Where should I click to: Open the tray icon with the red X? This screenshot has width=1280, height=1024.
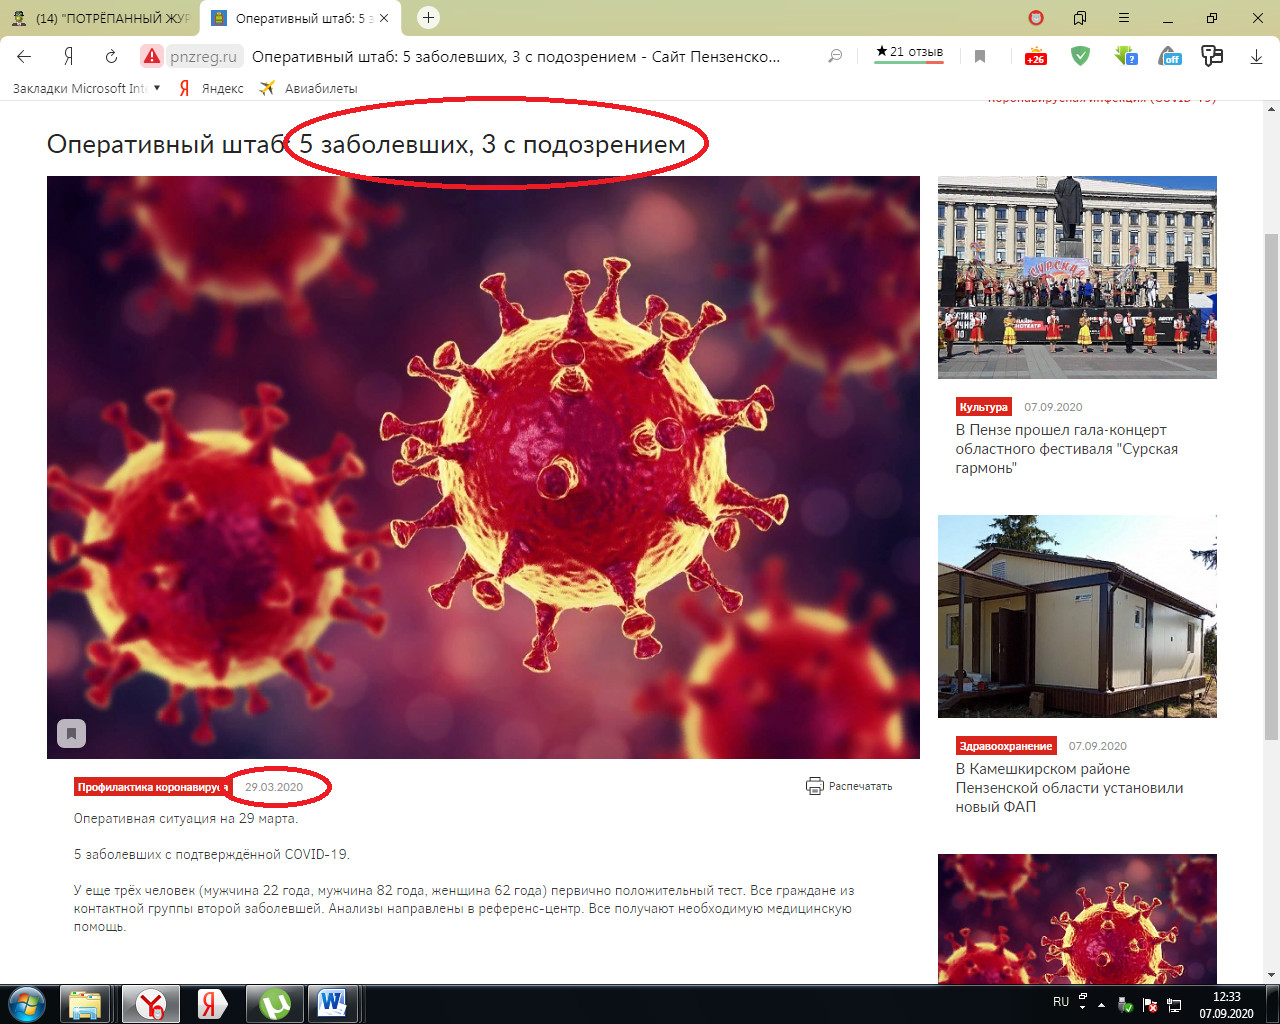tap(1150, 1004)
